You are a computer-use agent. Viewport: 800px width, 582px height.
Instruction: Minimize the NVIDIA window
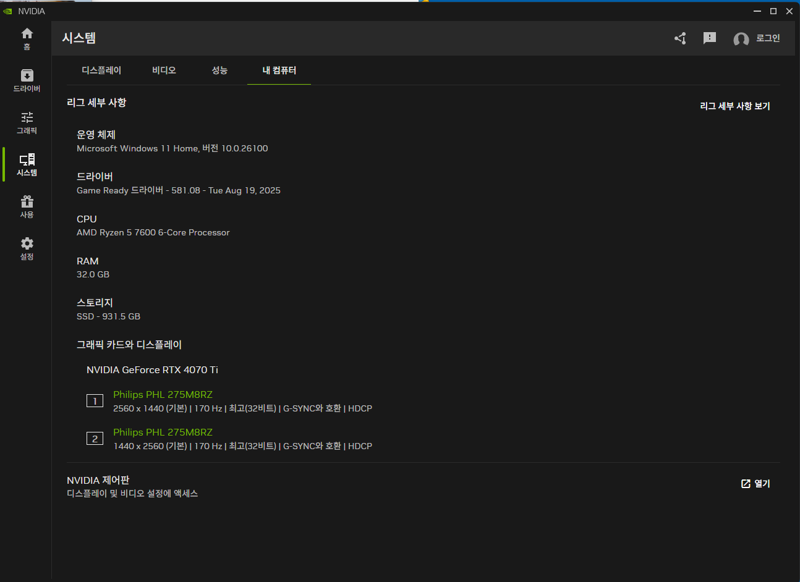pos(757,11)
